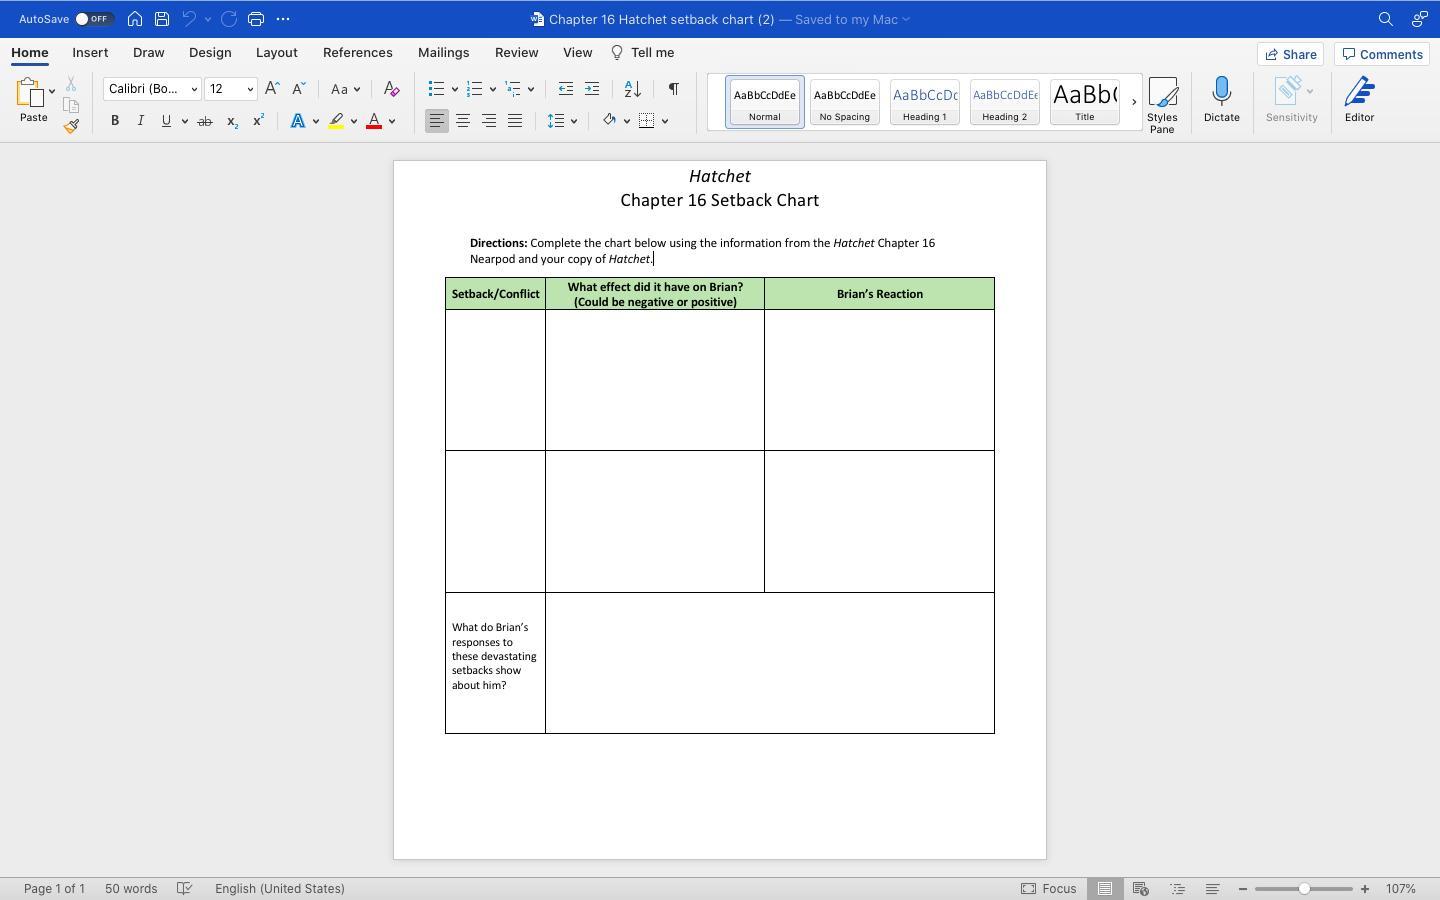Open the Review tab
This screenshot has width=1440, height=900.
click(516, 52)
